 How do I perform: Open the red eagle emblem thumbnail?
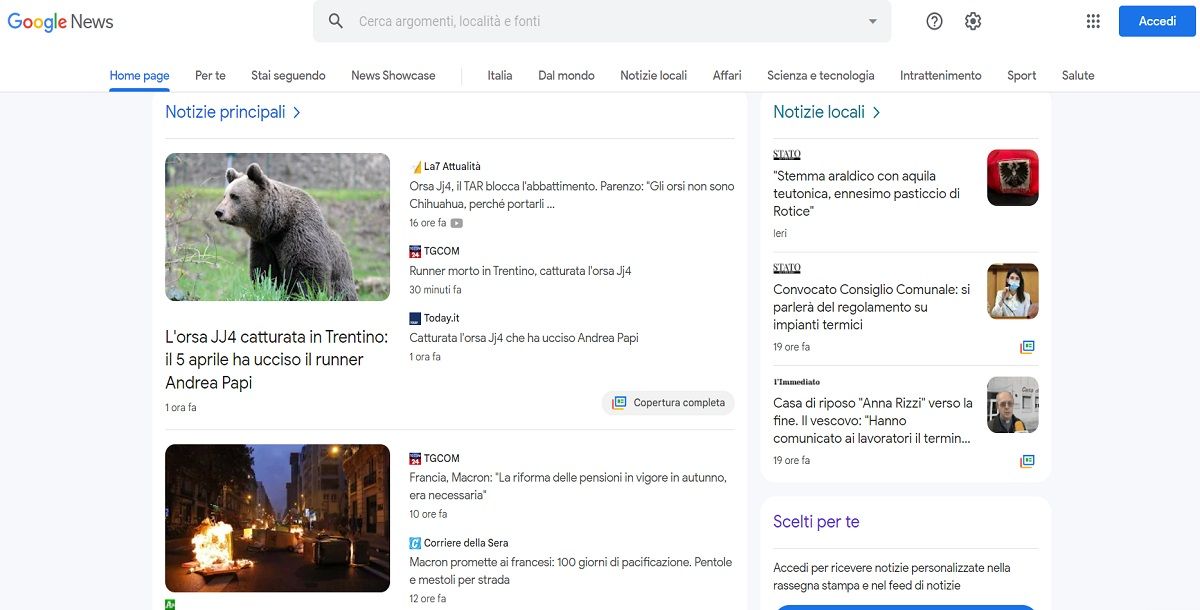(x=1013, y=178)
